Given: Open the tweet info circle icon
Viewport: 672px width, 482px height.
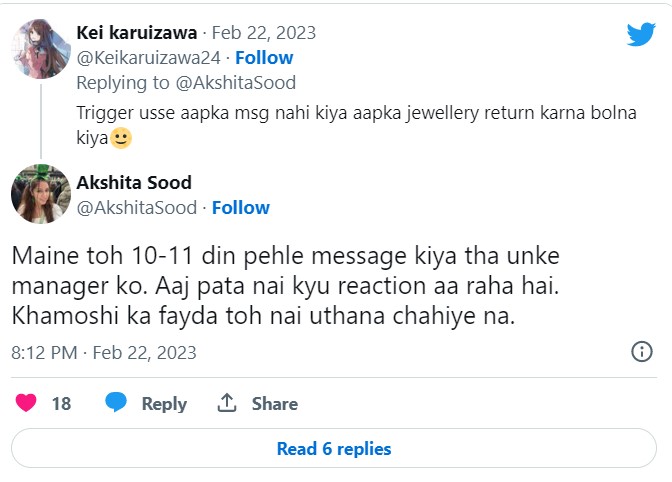Looking at the screenshot, I should pyautogui.click(x=642, y=352).
